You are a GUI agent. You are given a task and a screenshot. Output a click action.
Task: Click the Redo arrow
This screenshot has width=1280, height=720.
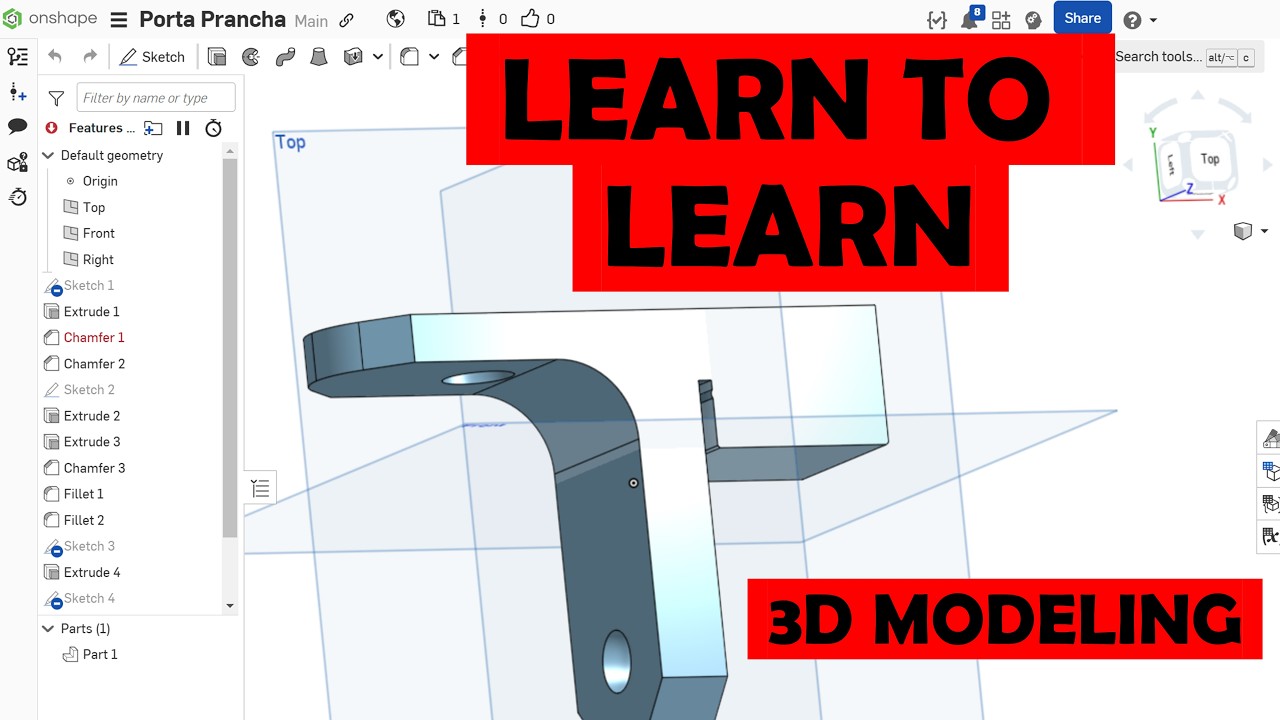(90, 57)
